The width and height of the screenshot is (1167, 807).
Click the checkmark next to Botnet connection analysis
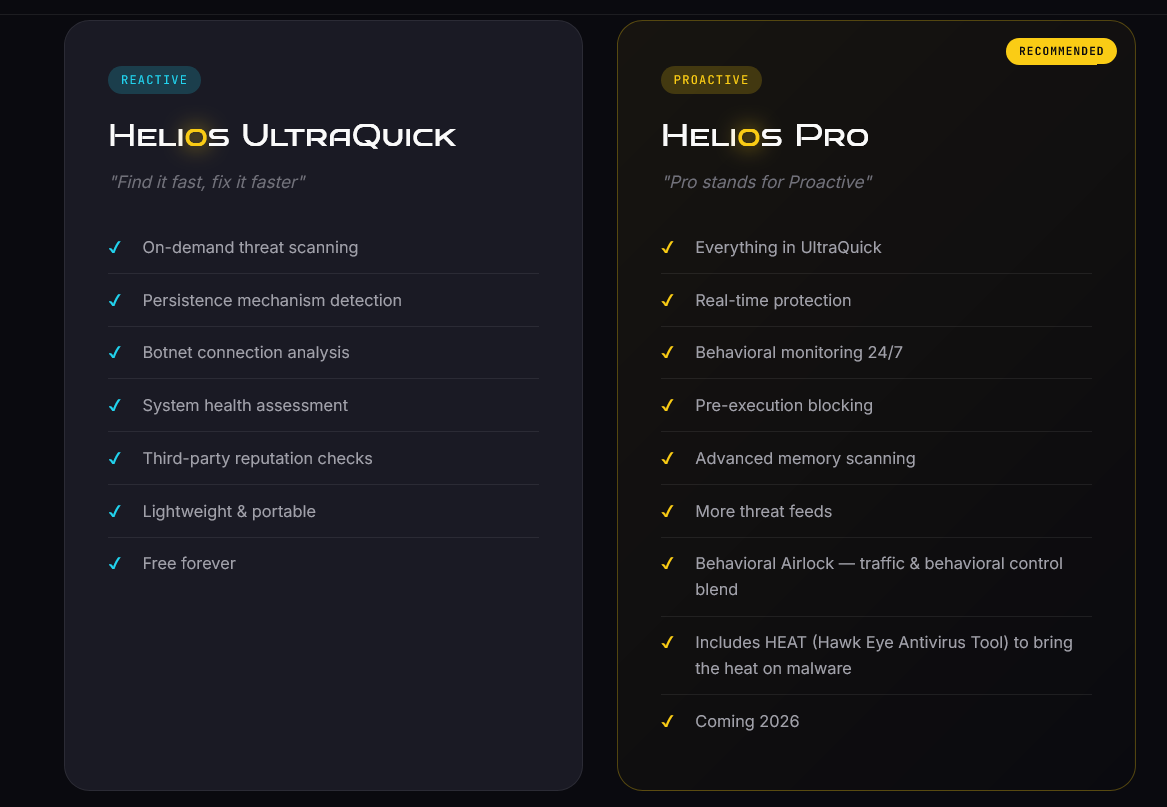coord(115,352)
